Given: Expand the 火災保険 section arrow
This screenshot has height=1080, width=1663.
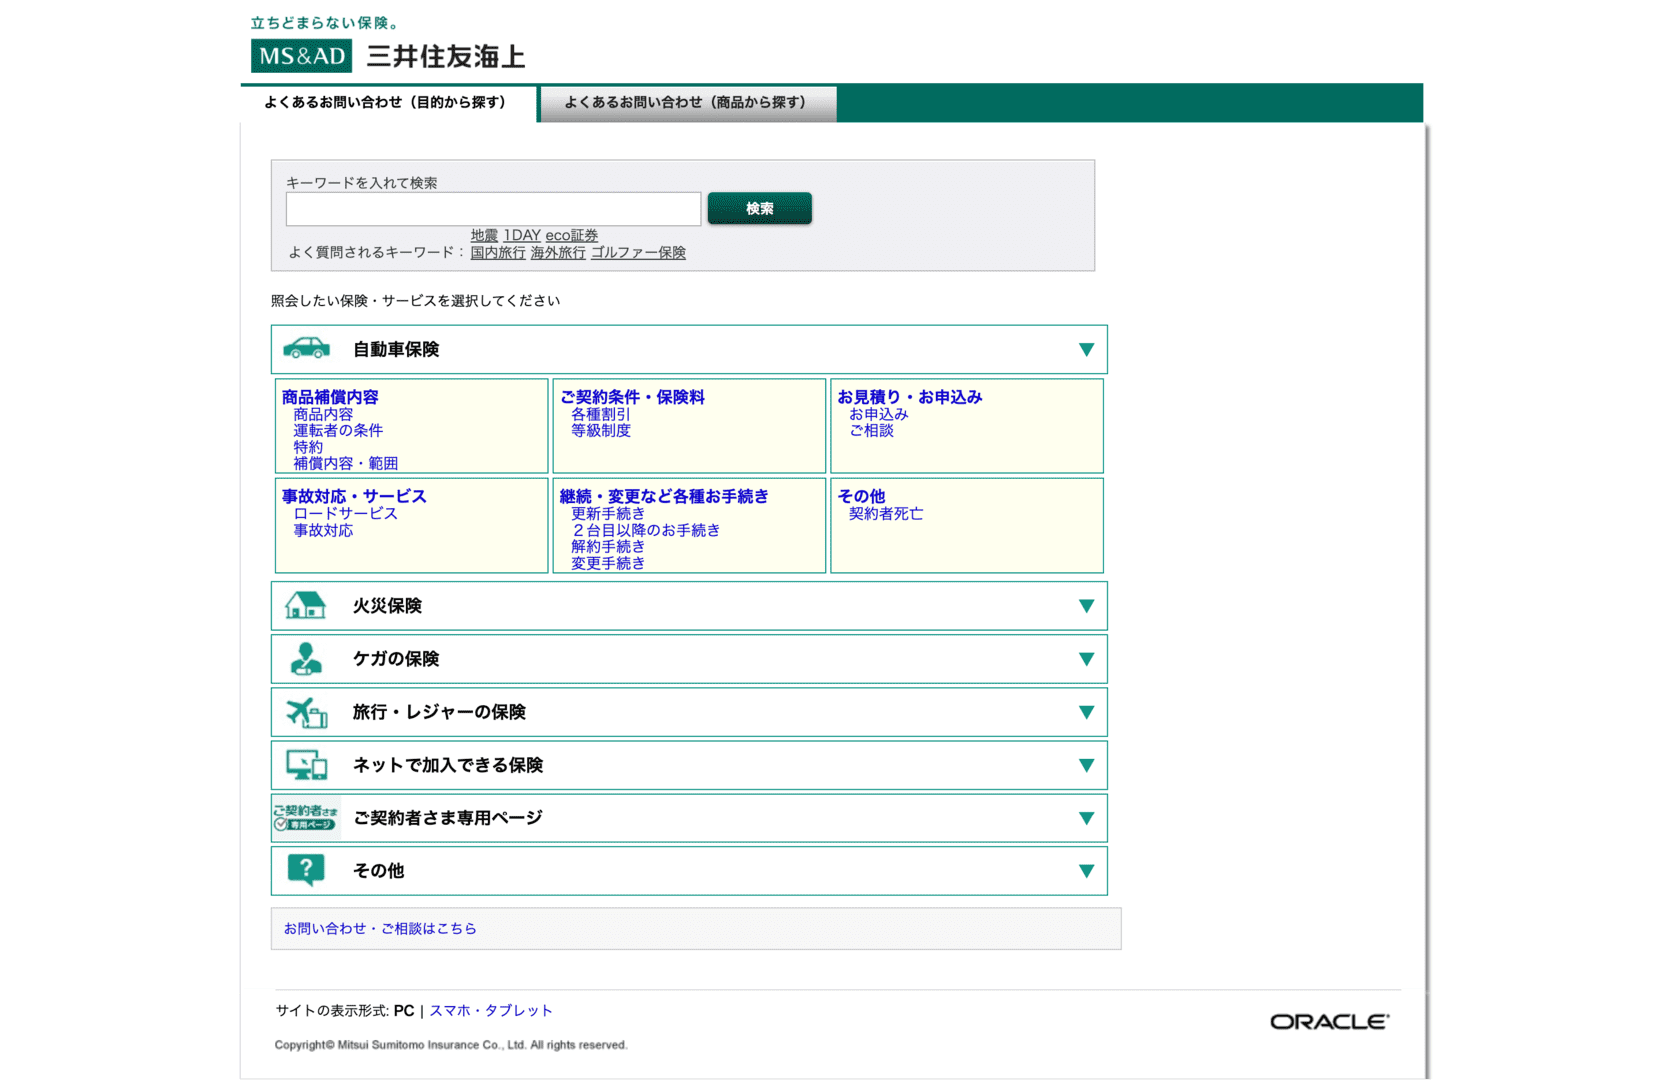Looking at the screenshot, I should pyautogui.click(x=1086, y=606).
